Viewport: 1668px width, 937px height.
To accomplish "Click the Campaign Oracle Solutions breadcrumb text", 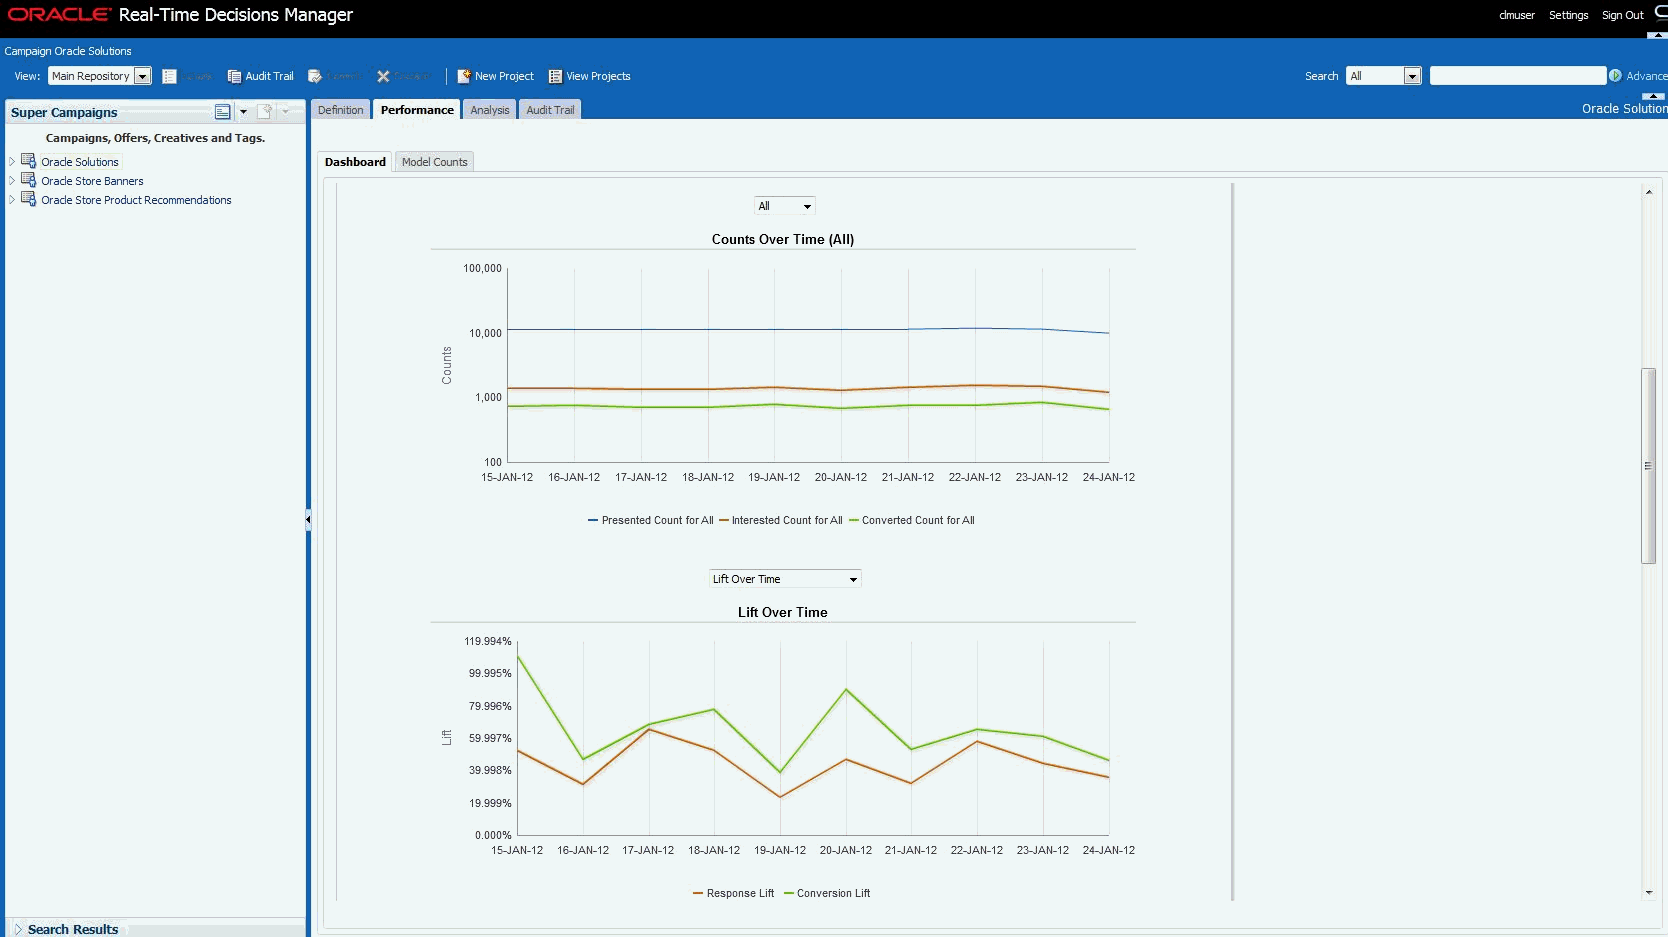I will coord(68,51).
